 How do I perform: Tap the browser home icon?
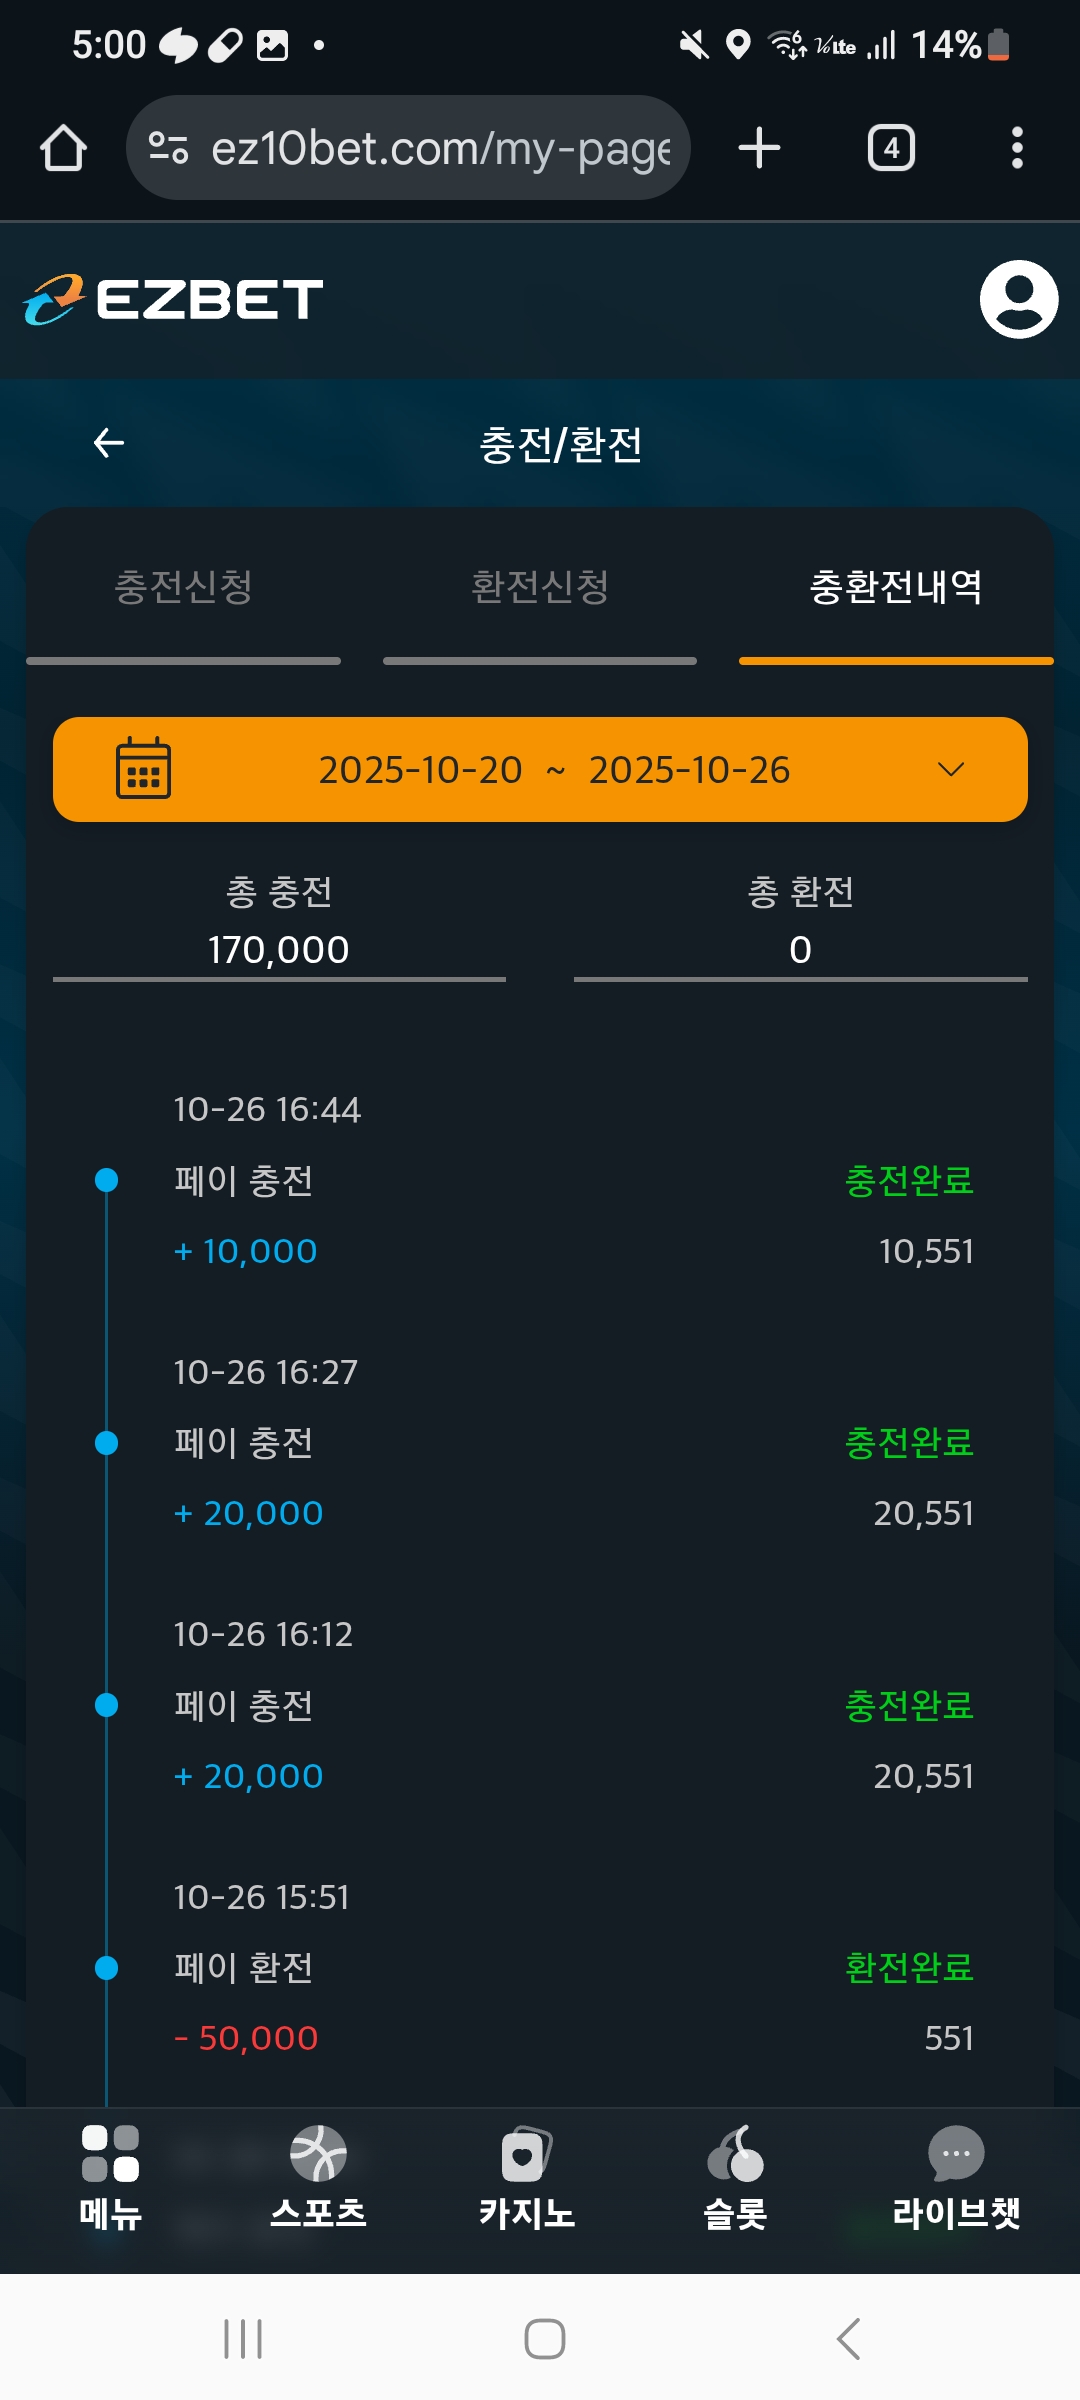[63, 148]
